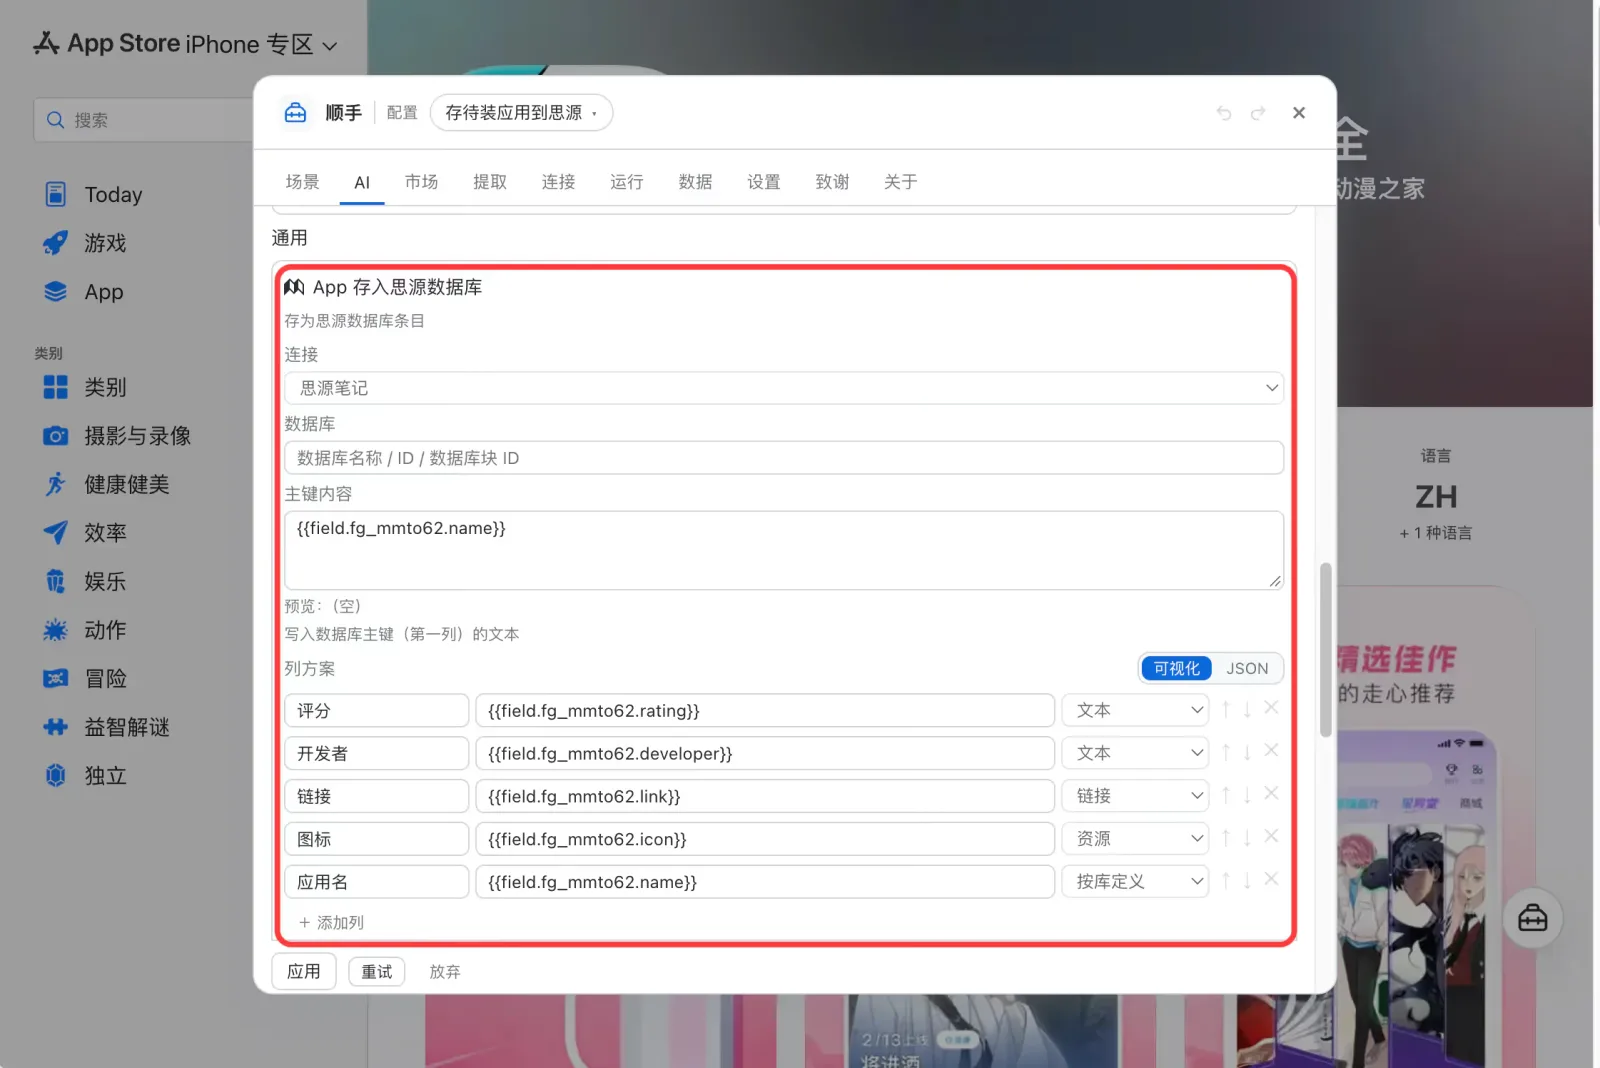
Task: Click the 应用 button
Action: coord(304,971)
